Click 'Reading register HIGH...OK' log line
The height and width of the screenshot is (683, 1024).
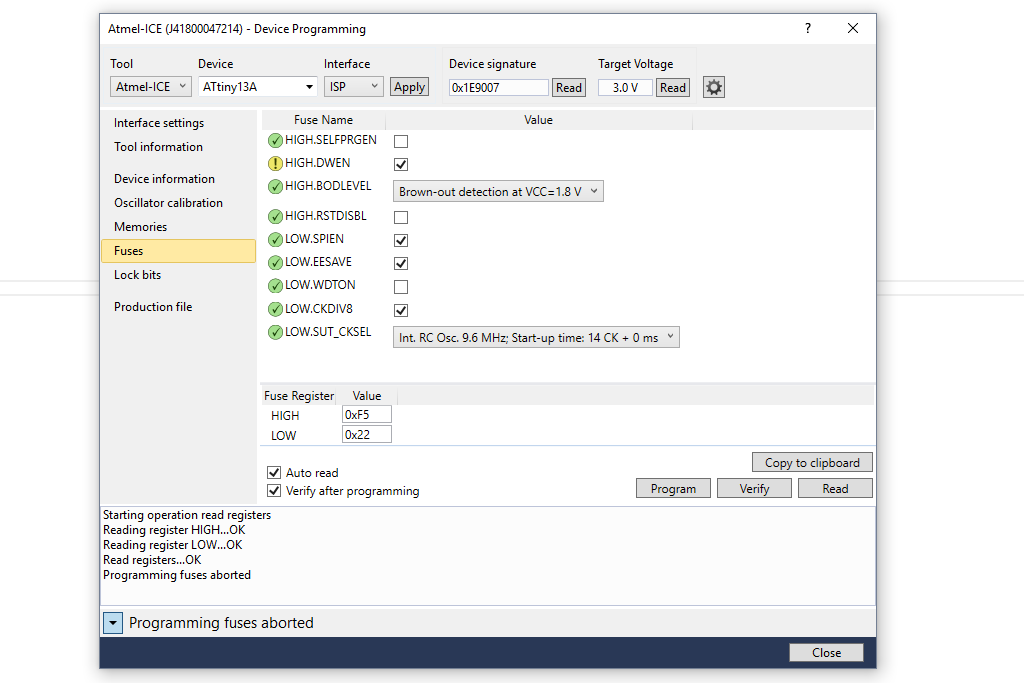pos(174,530)
